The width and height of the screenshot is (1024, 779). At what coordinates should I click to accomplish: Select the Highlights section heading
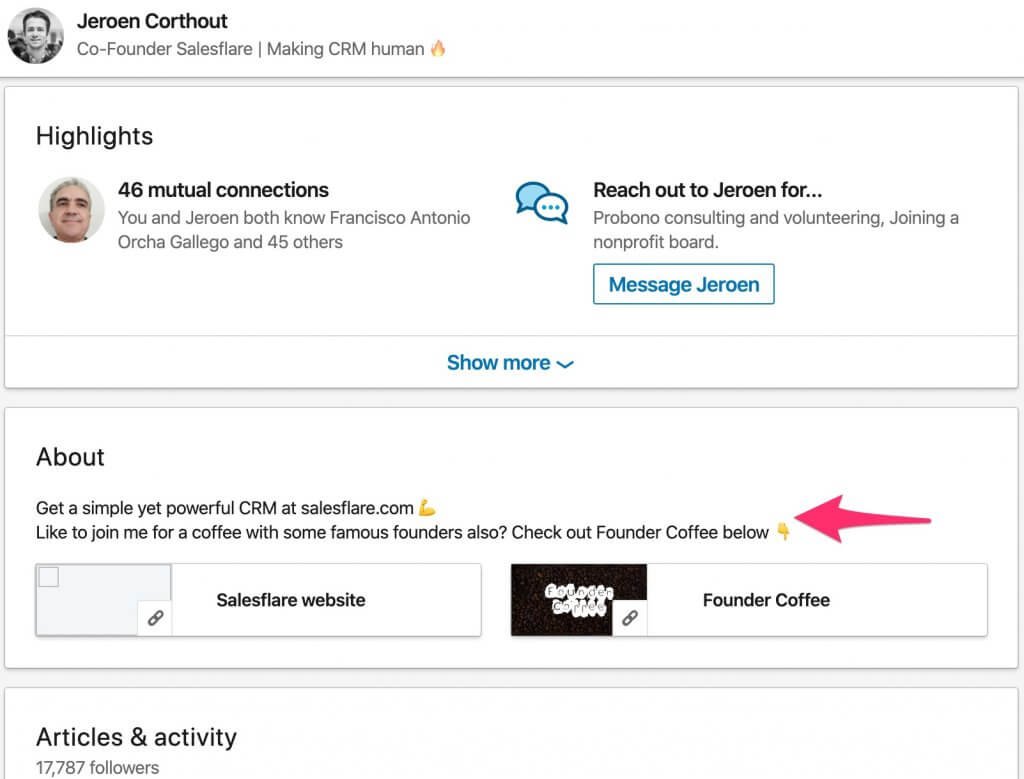coord(94,137)
